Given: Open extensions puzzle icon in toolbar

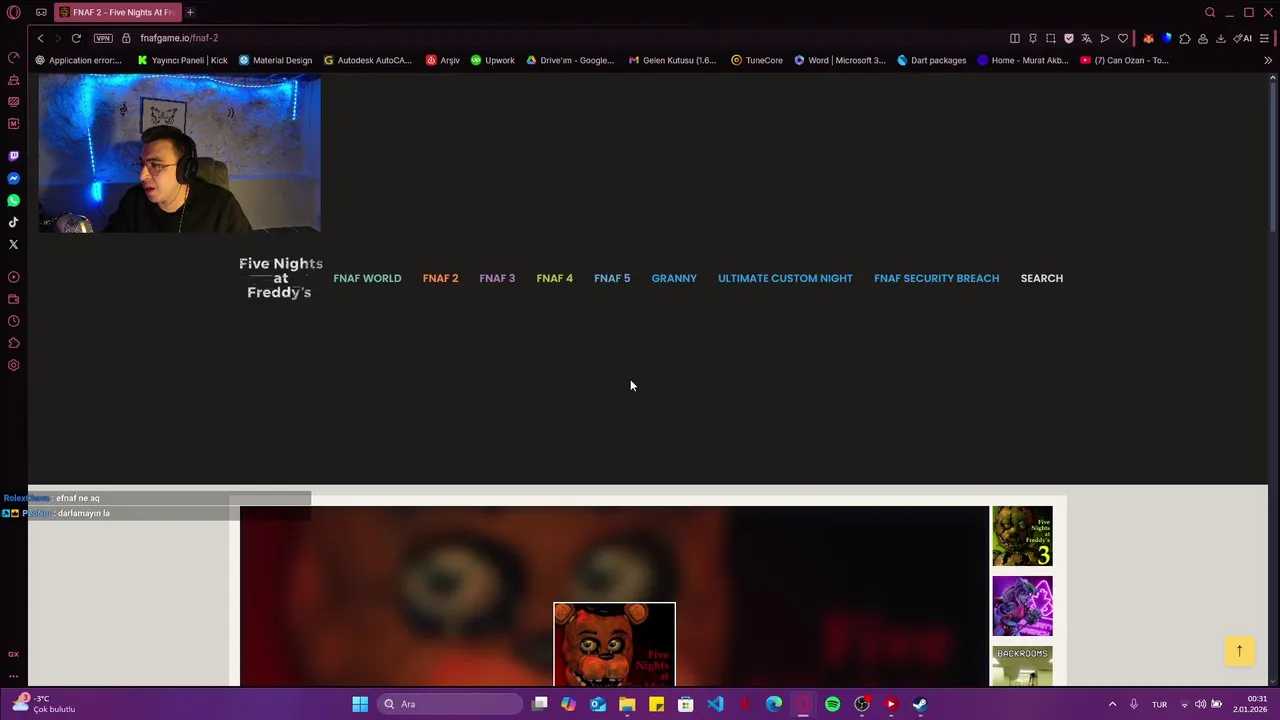Looking at the screenshot, I should click(1185, 38).
